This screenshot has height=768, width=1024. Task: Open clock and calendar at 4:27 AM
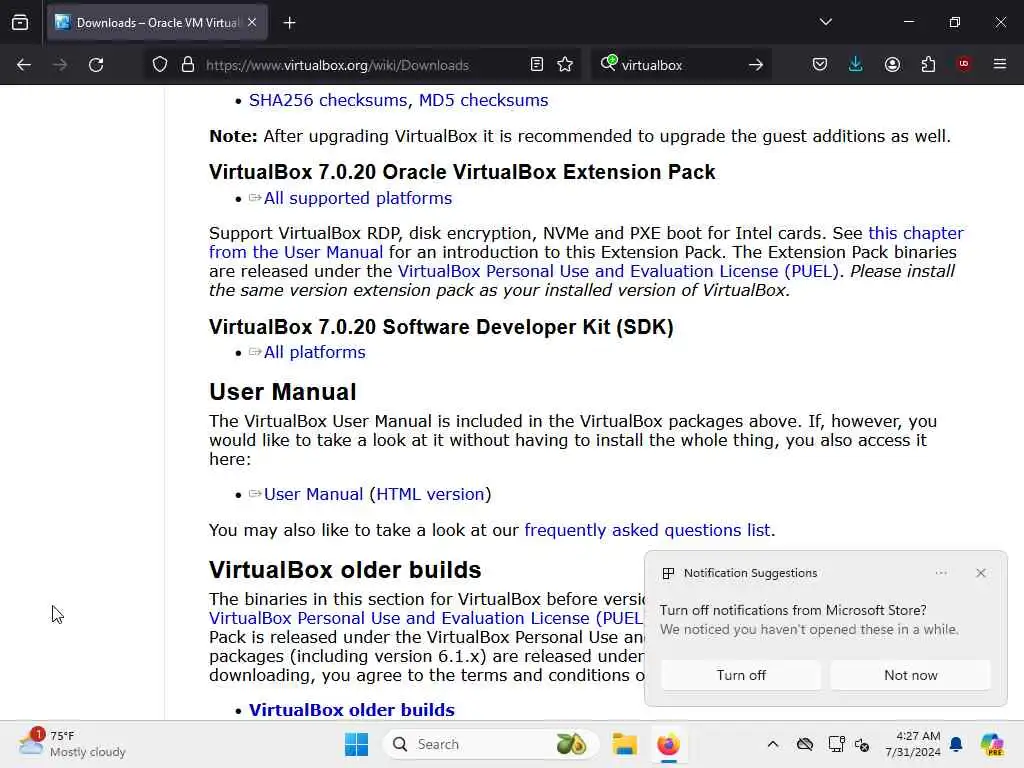click(x=913, y=744)
